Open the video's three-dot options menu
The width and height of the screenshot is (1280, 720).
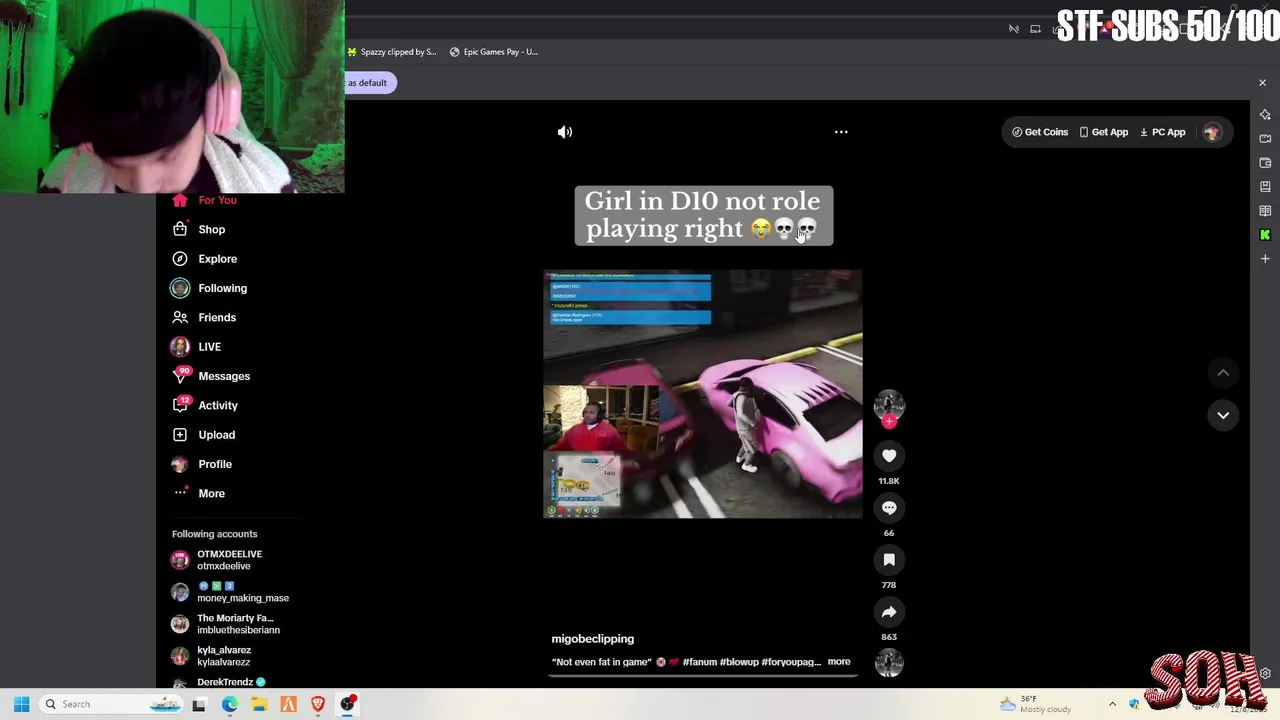pyautogui.click(x=841, y=132)
